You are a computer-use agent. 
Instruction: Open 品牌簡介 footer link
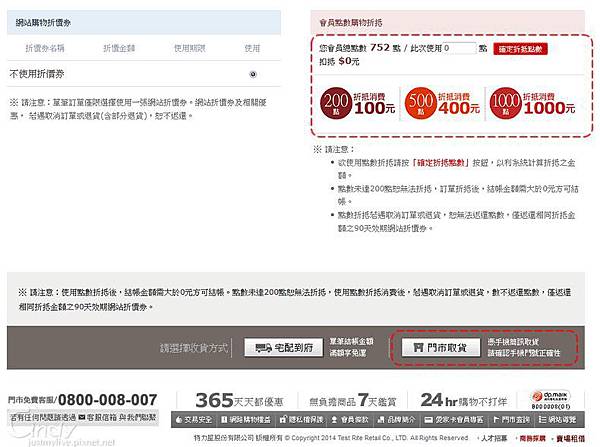coord(396,420)
